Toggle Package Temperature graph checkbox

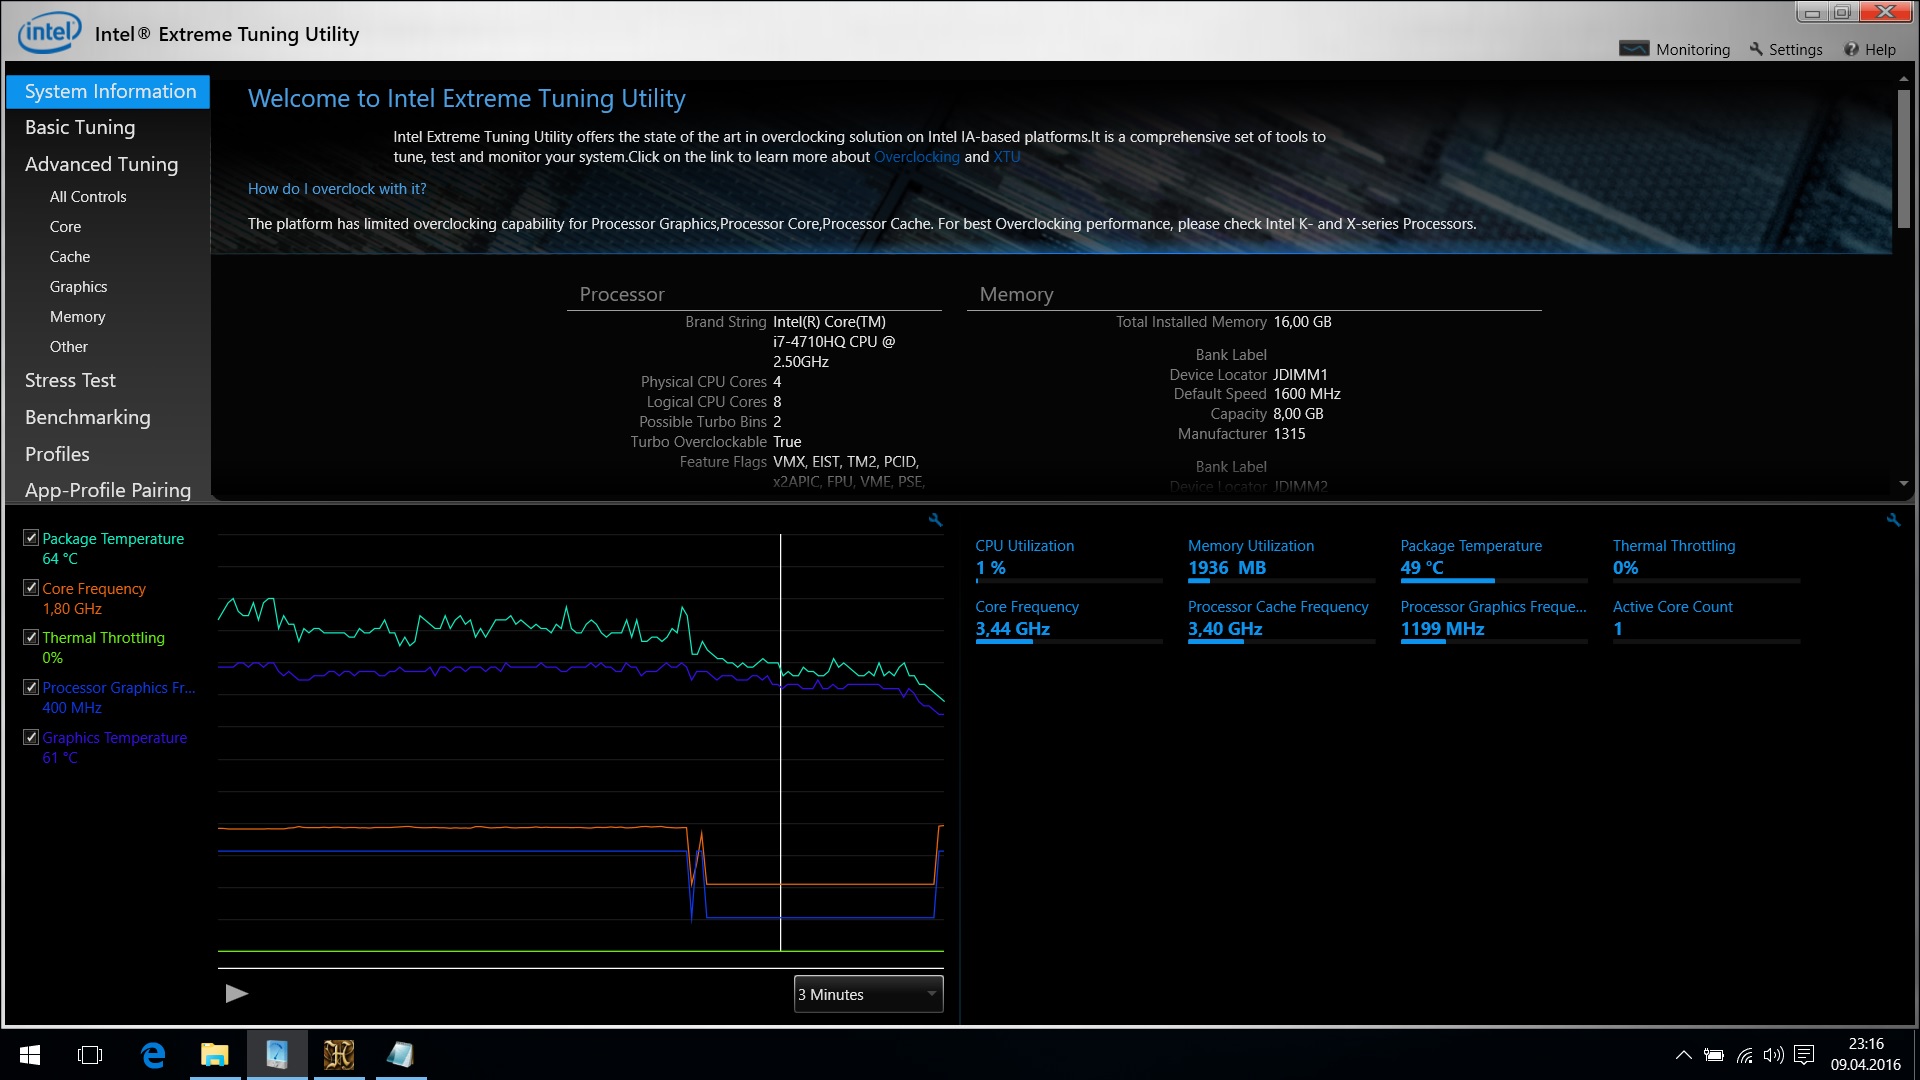click(31, 538)
